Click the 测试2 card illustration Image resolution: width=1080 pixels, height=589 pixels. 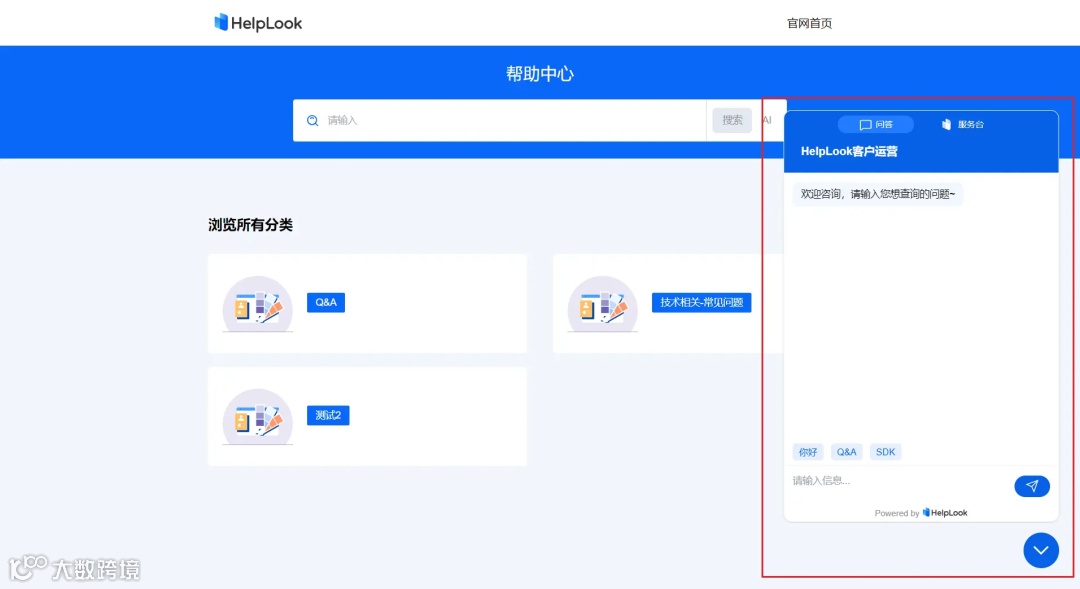click(257, 417)
